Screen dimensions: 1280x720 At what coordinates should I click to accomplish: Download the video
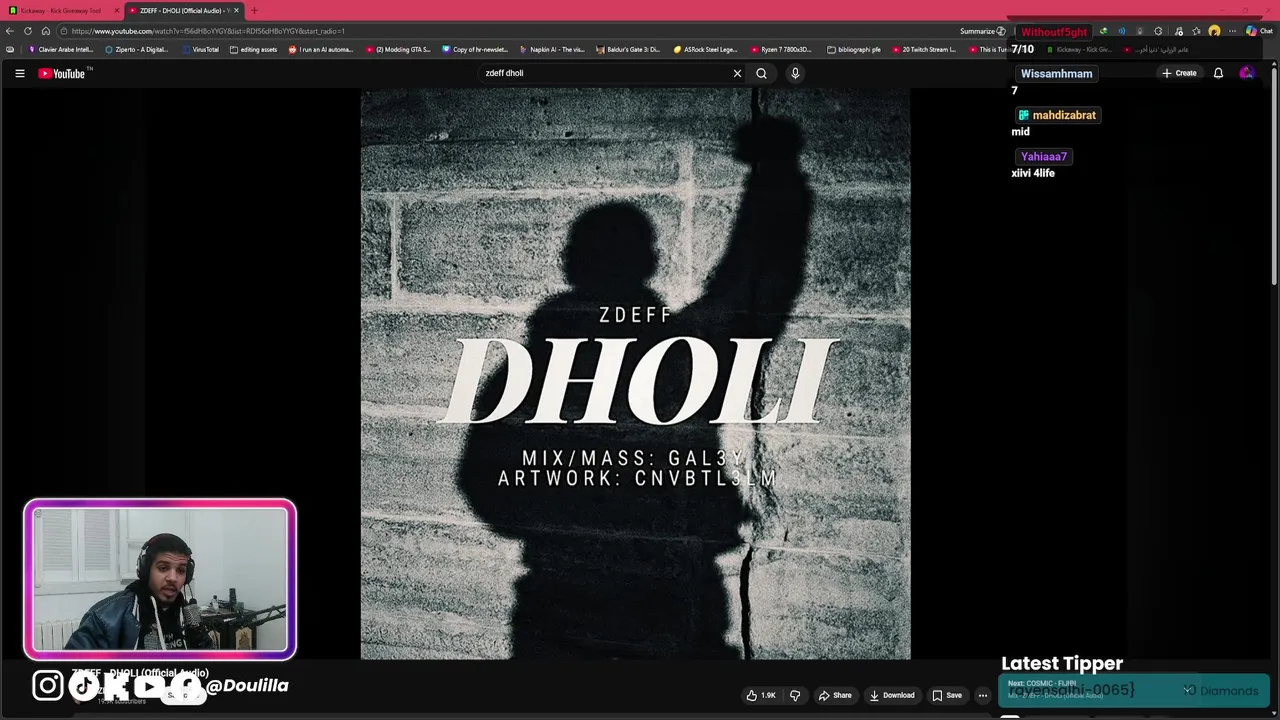(892, 695)
